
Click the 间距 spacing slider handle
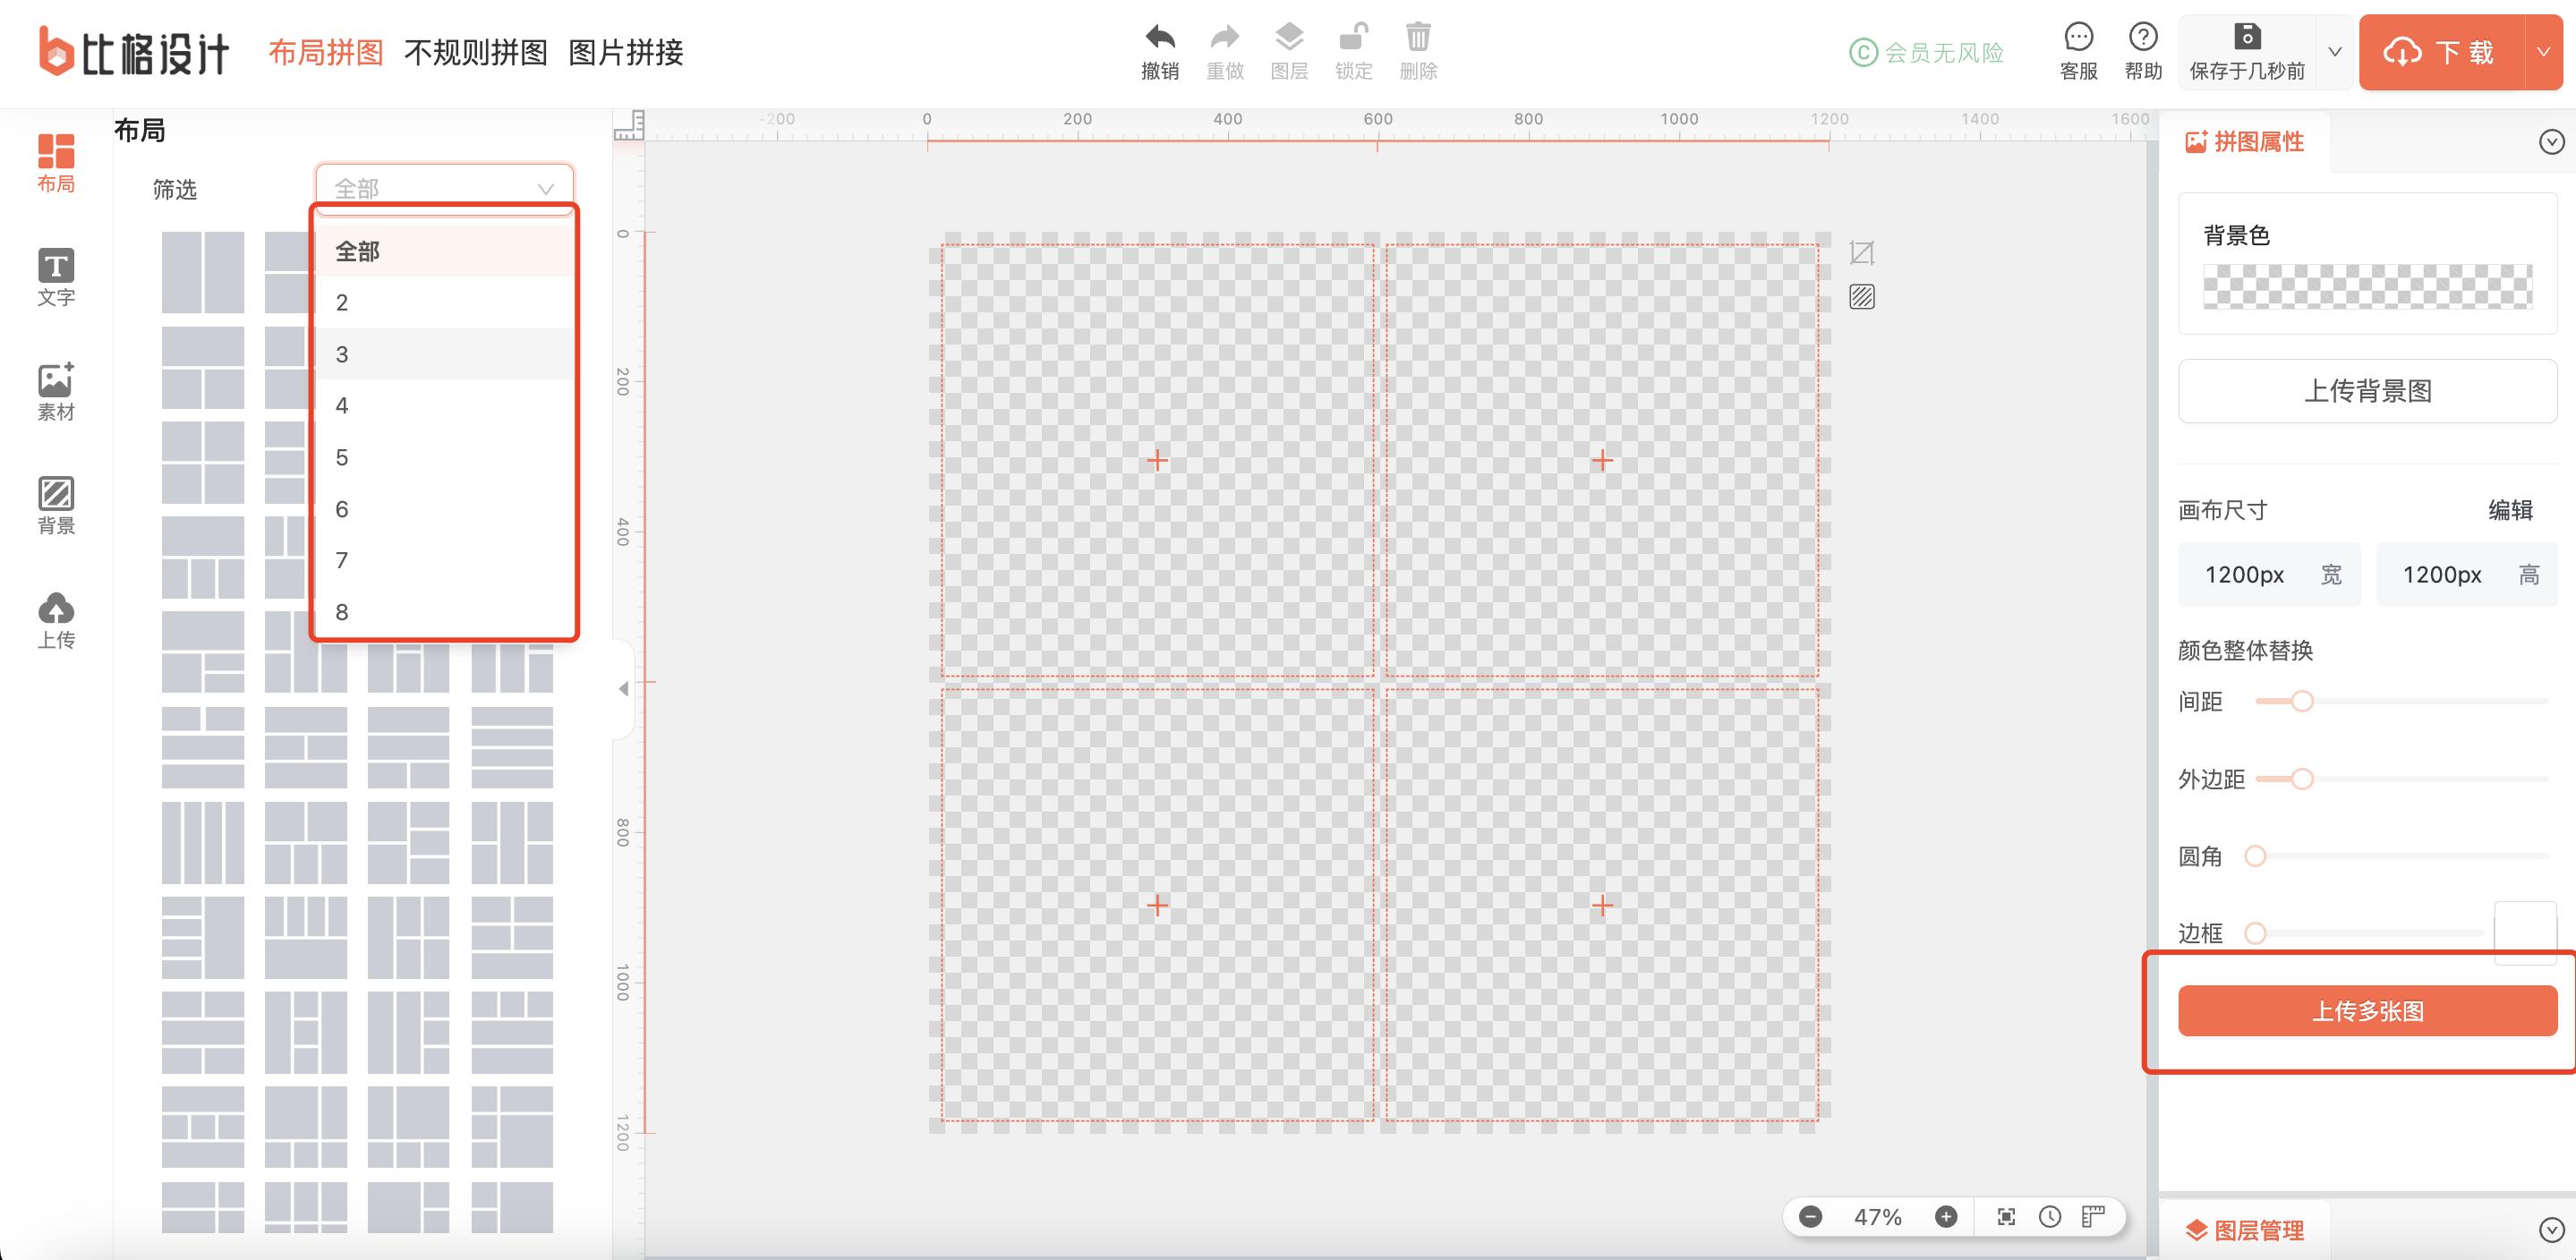(2301, 701)
